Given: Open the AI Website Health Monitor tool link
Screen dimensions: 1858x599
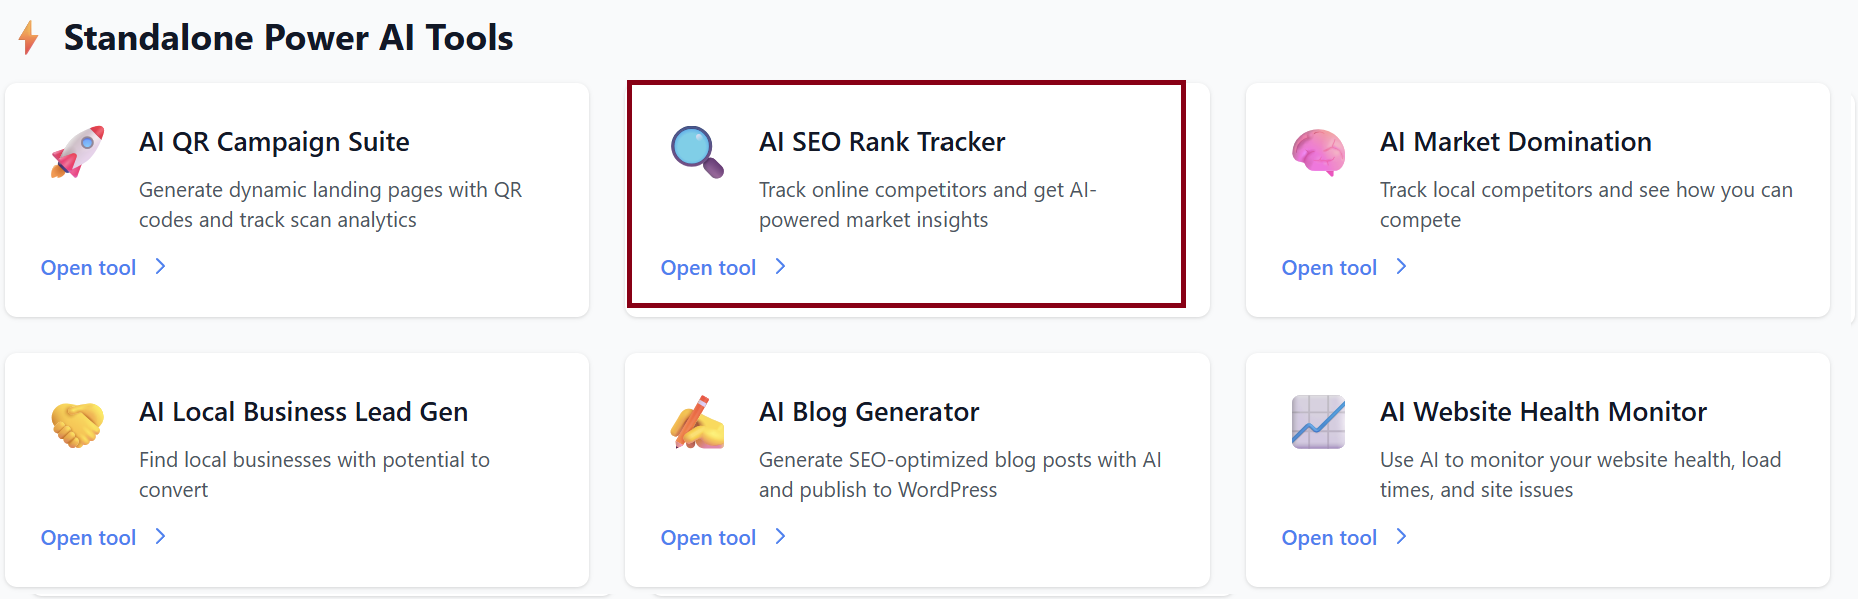Looking at the screenshot, I should point(1329,538).
